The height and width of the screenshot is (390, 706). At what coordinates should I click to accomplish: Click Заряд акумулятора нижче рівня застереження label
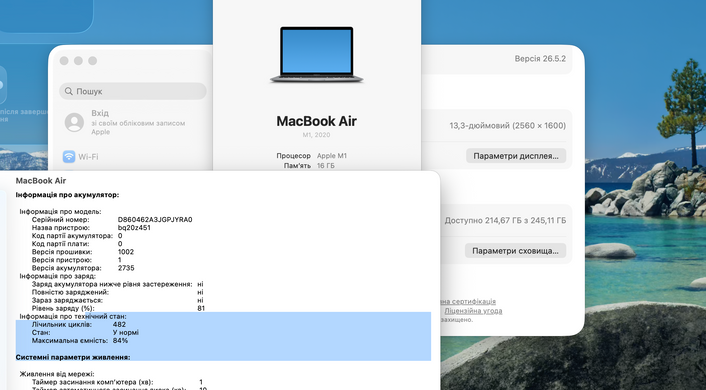pos(112,284)
